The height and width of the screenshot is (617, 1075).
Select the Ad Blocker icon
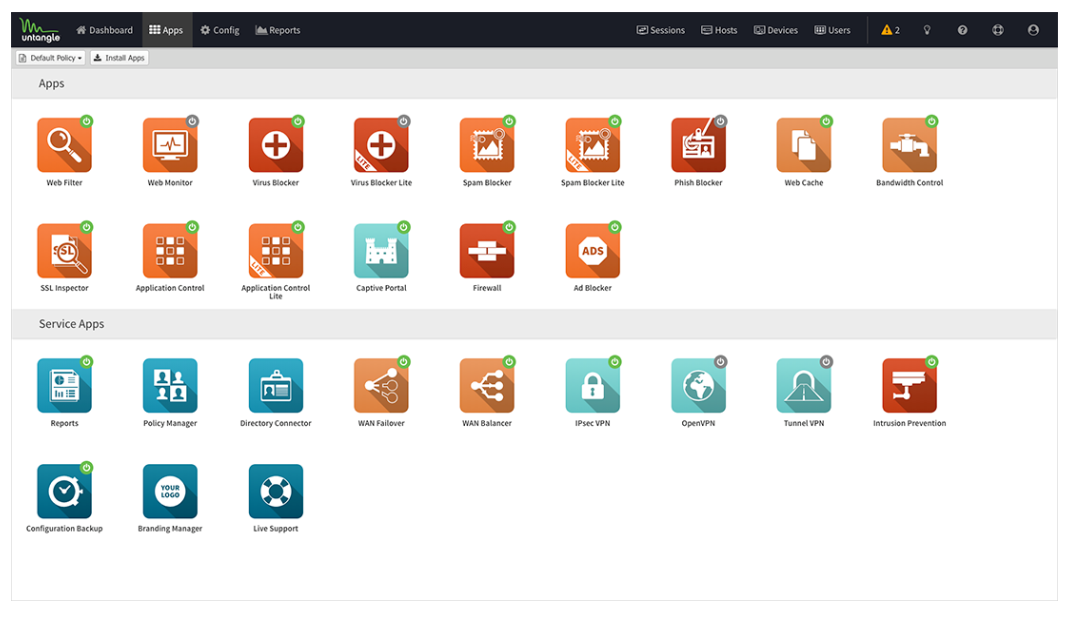pyautogui.click(x=592, y=251)
